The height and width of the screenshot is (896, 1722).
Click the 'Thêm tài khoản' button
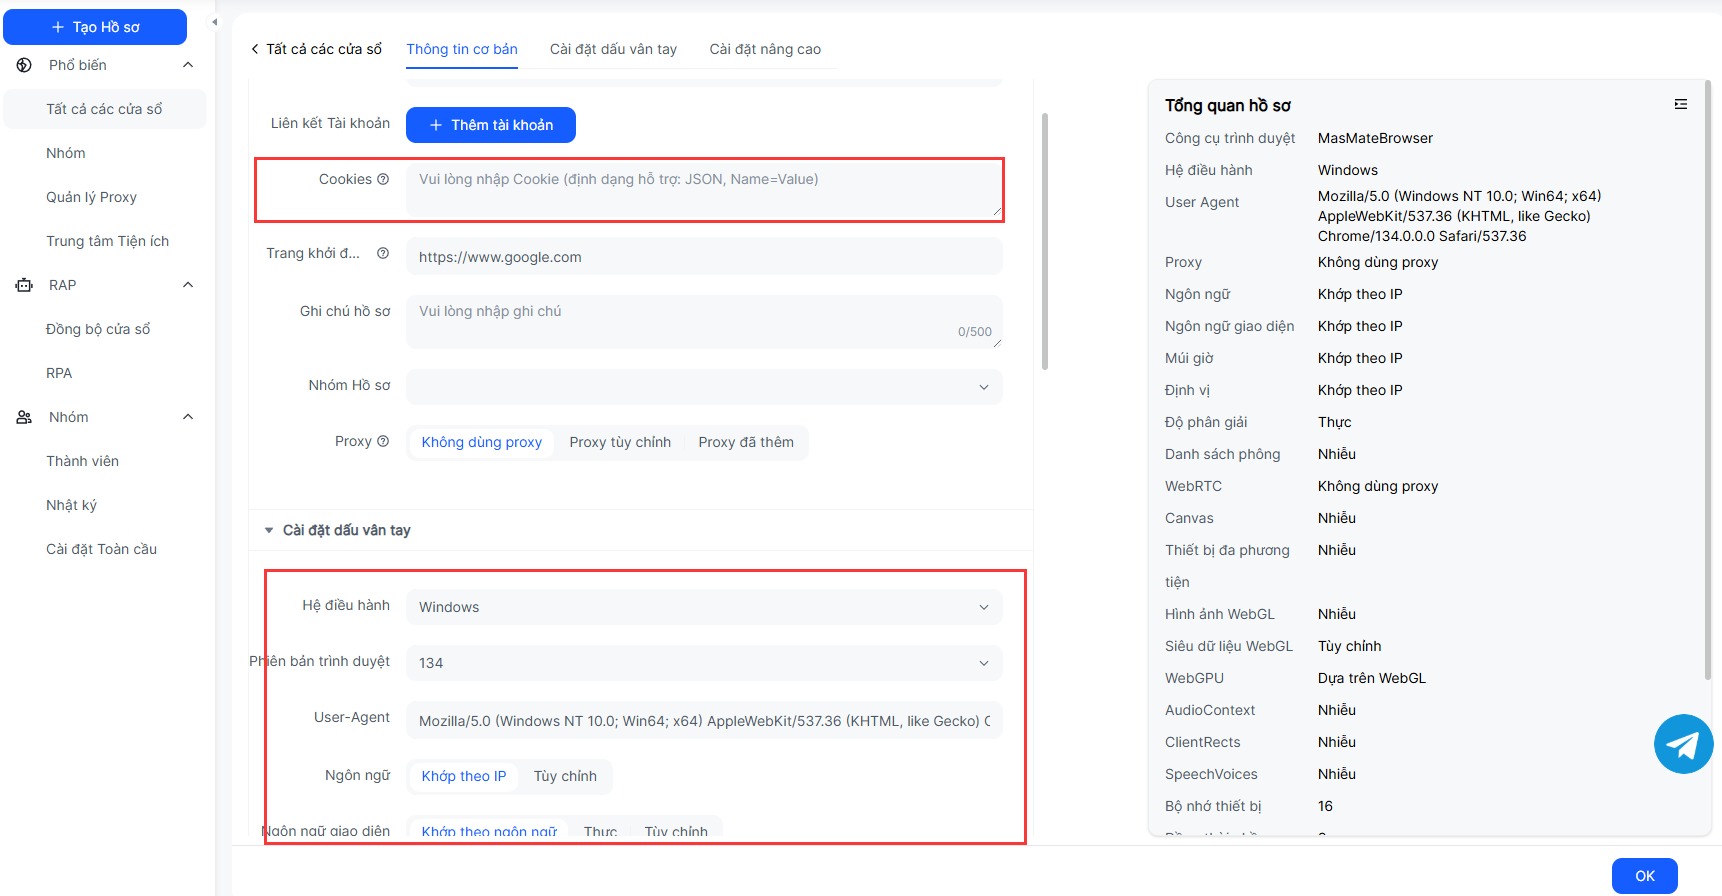(490, 125)
